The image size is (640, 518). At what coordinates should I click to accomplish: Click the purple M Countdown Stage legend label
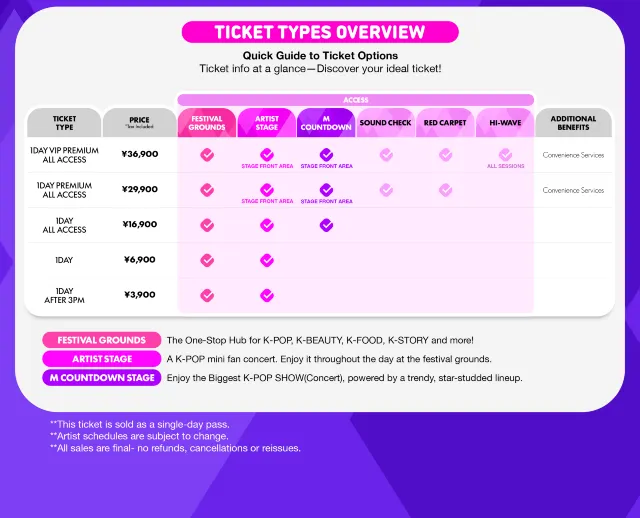point(101,377)
